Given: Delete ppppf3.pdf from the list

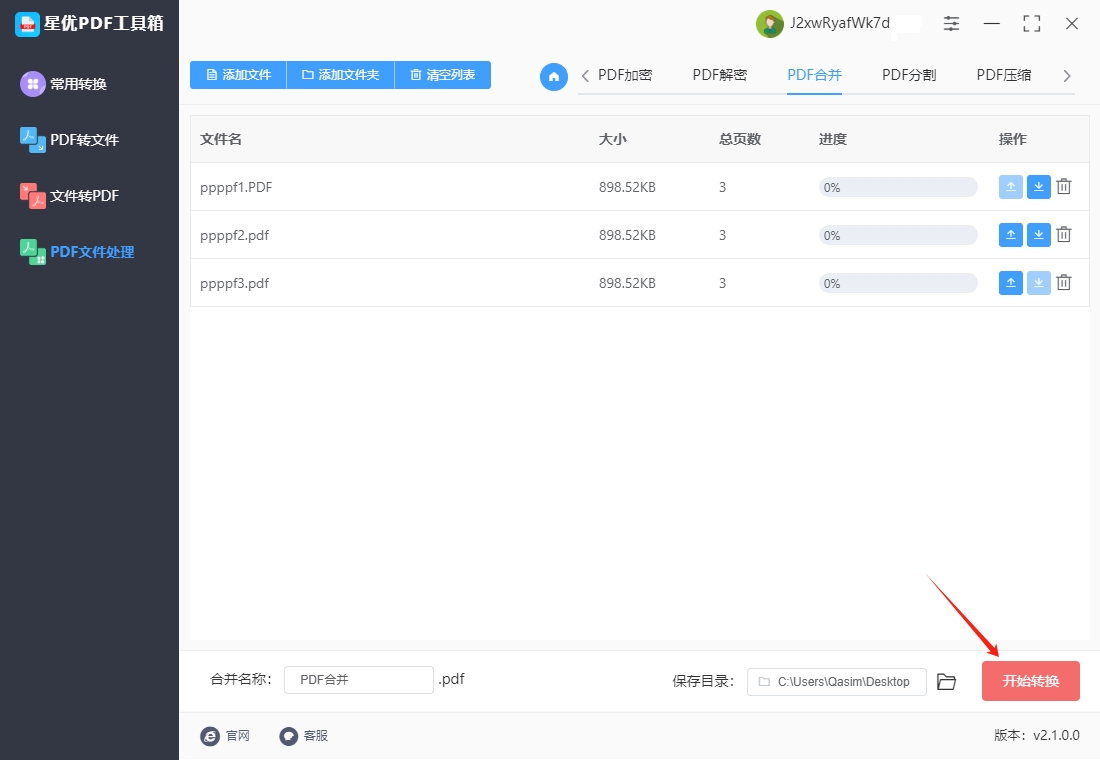Looking at the screenshot, I should 1064,283.
